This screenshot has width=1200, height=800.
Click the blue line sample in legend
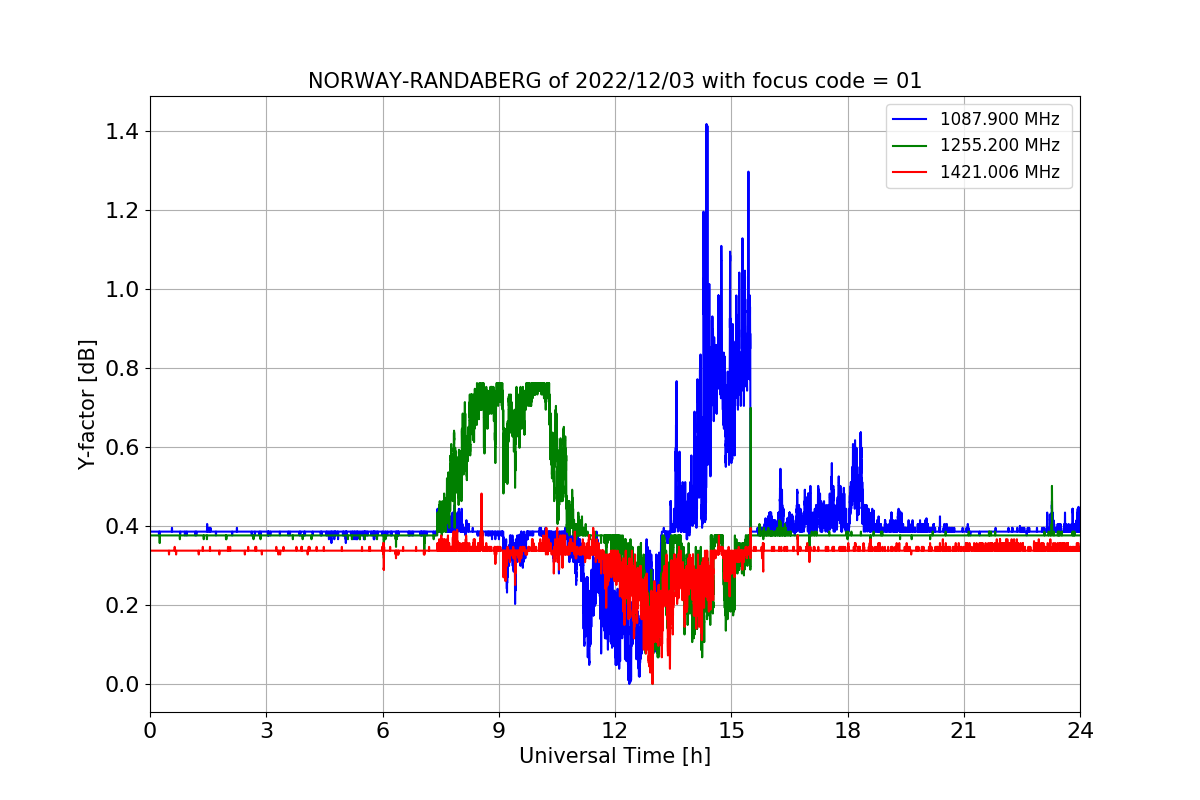911,119
